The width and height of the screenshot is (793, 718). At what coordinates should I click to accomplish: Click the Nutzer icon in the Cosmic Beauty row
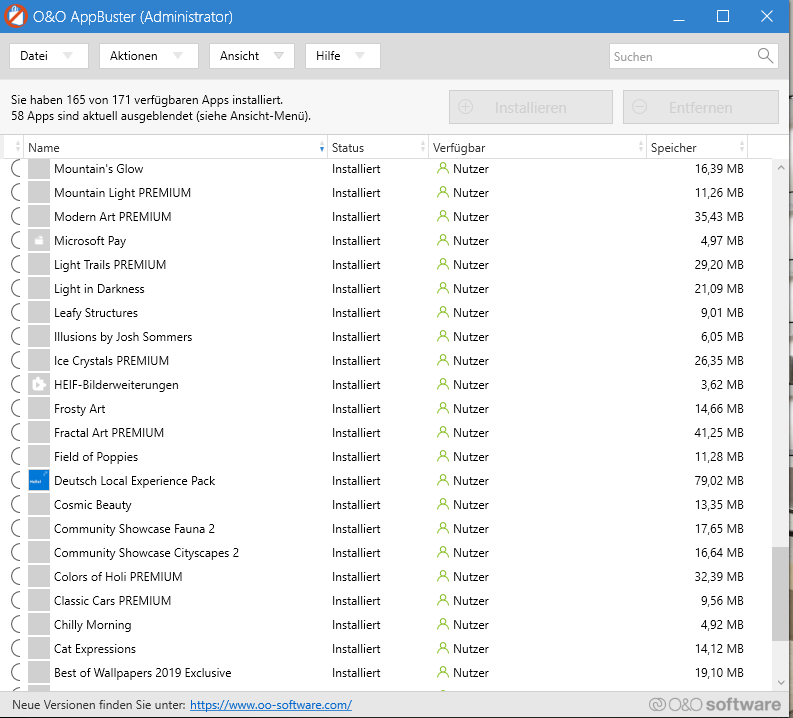click(443, 505)
